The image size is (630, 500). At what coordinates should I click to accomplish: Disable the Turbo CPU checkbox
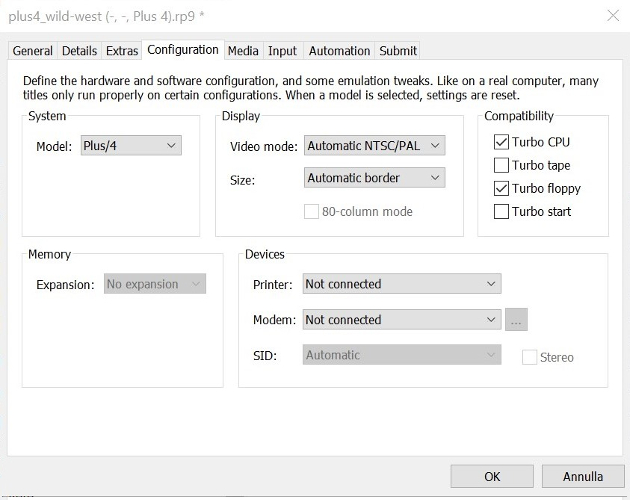(501, 142)
